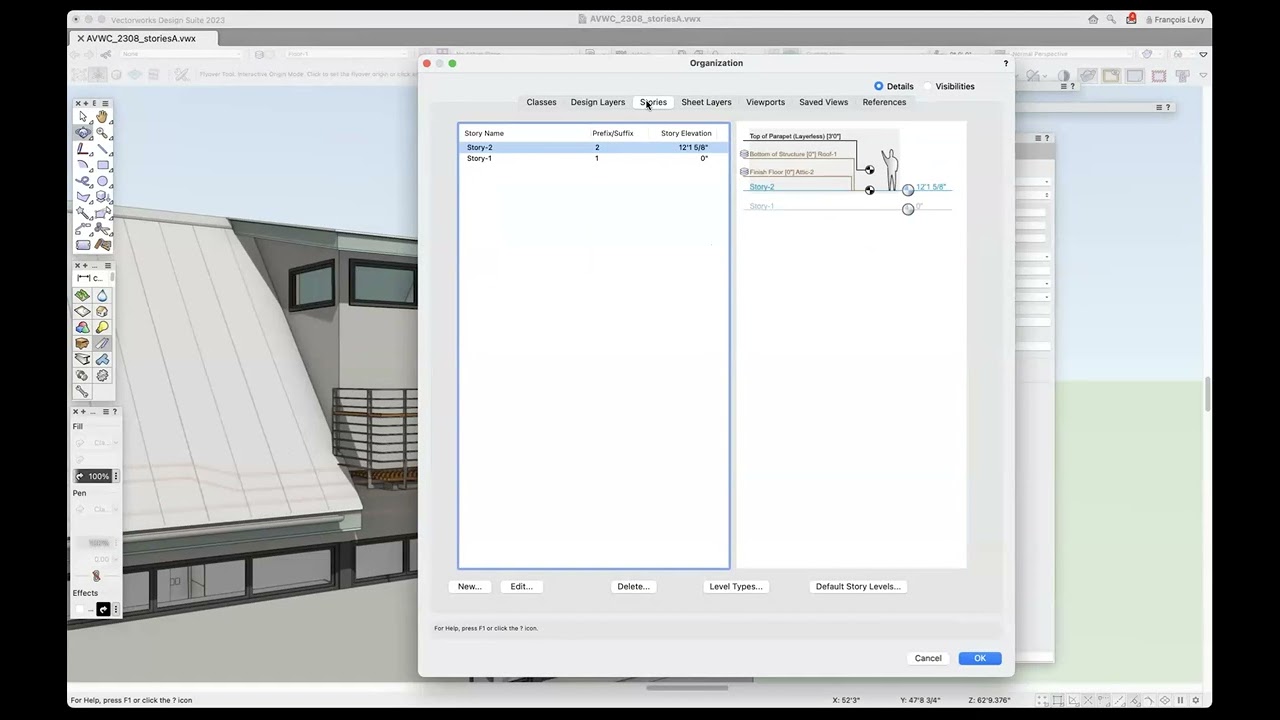Viewport: 1280px width, 720px height.
Task: Switch to the References tab
Action: pos(884,102)
